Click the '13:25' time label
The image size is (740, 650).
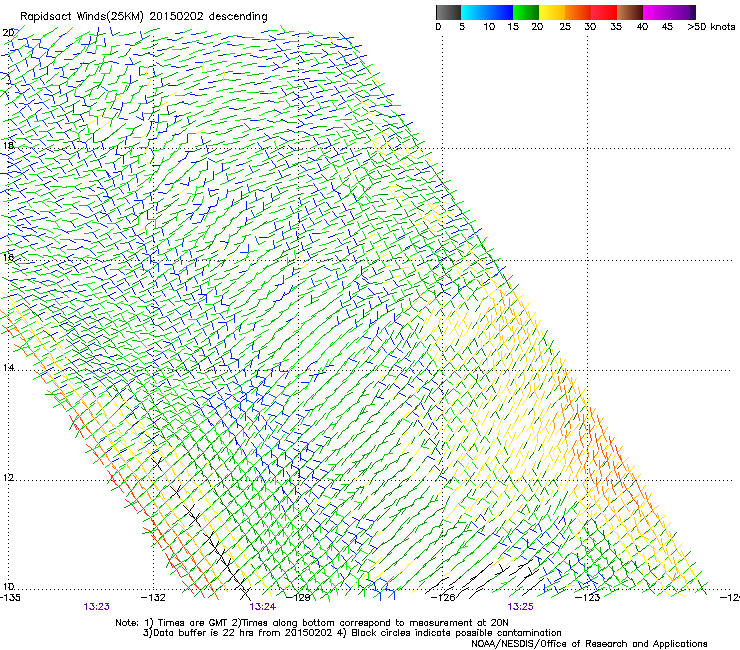point(520,607)
